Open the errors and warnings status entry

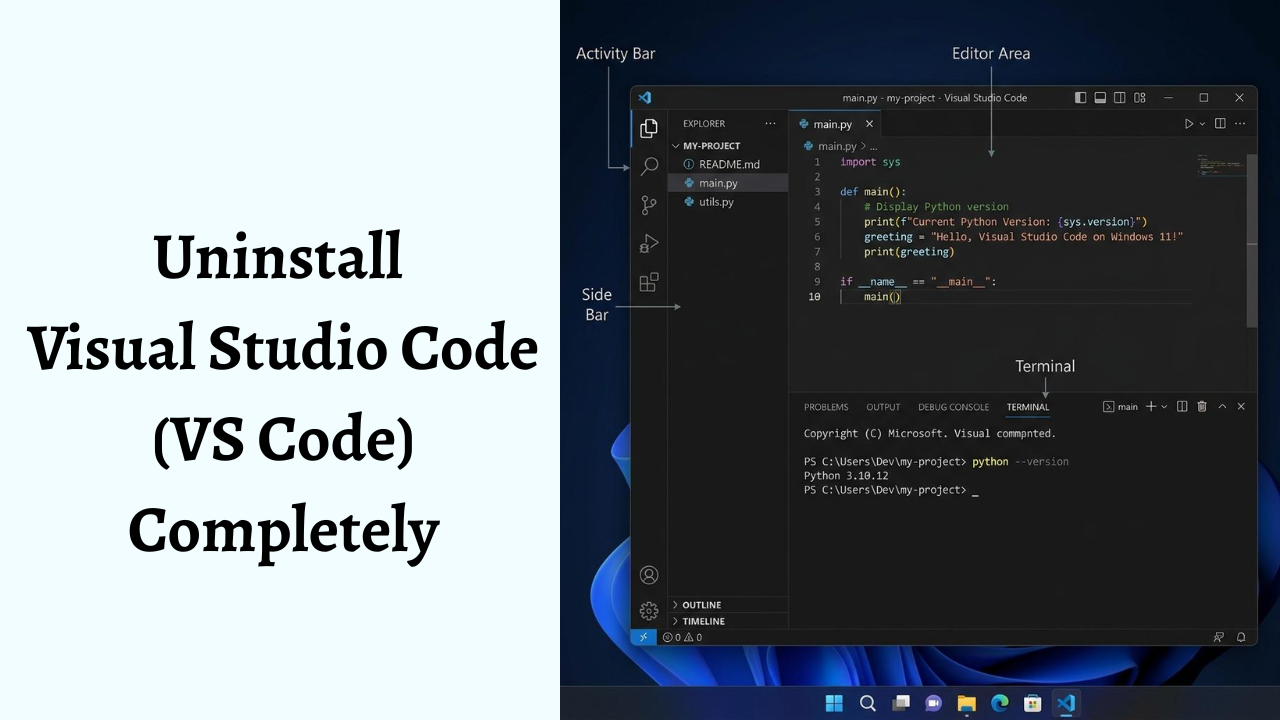click(x=682, y=637)
